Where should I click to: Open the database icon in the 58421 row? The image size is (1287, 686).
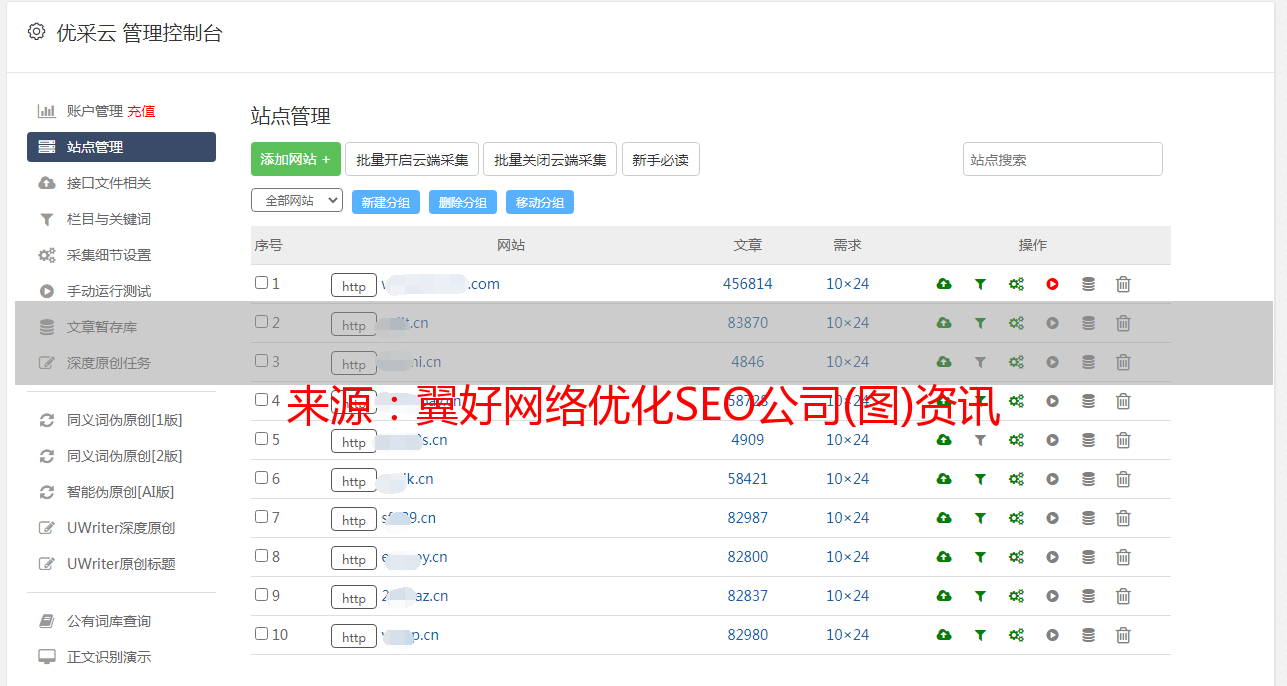(x=1088, y=479)
